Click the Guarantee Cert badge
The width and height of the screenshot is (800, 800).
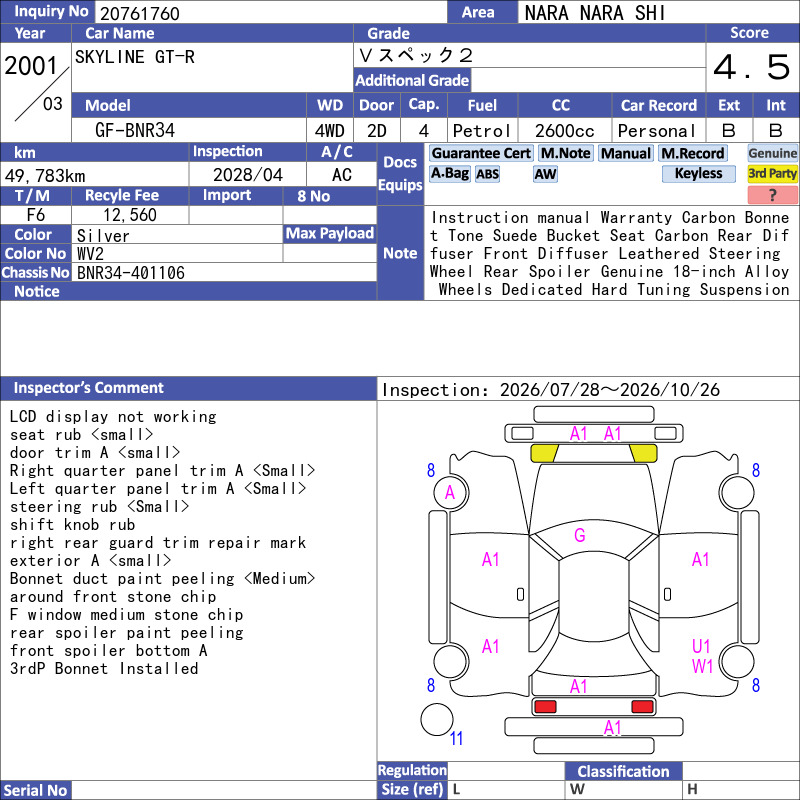click(481, 153)
